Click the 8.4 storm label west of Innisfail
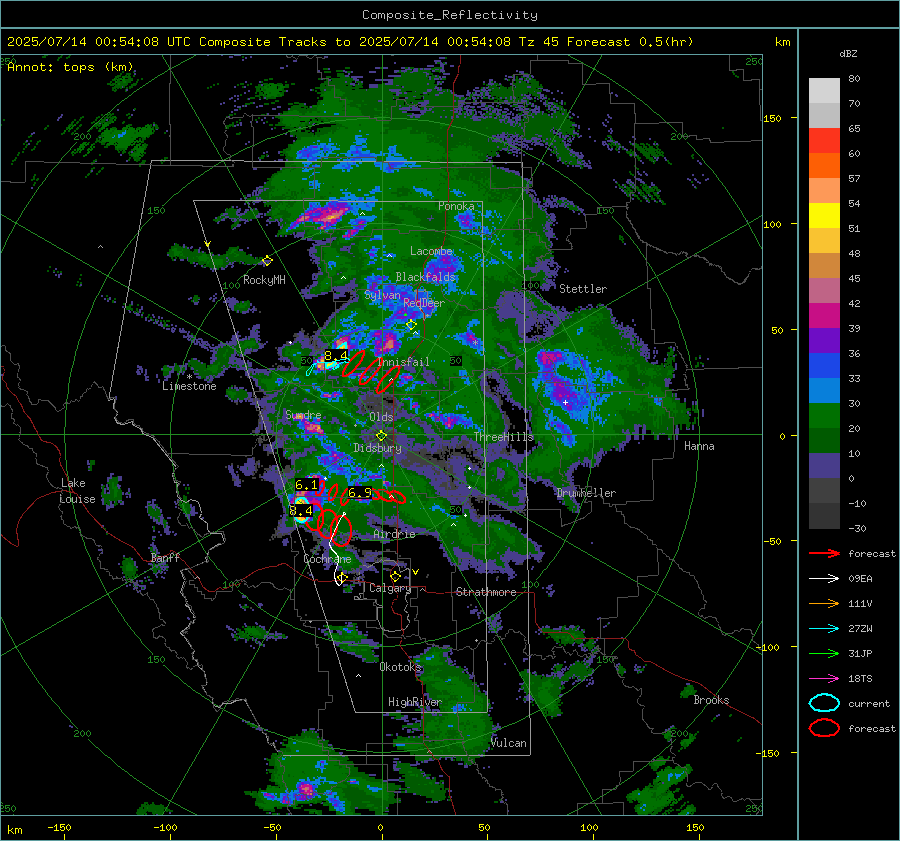900x841 pixels. coord(336,355)
